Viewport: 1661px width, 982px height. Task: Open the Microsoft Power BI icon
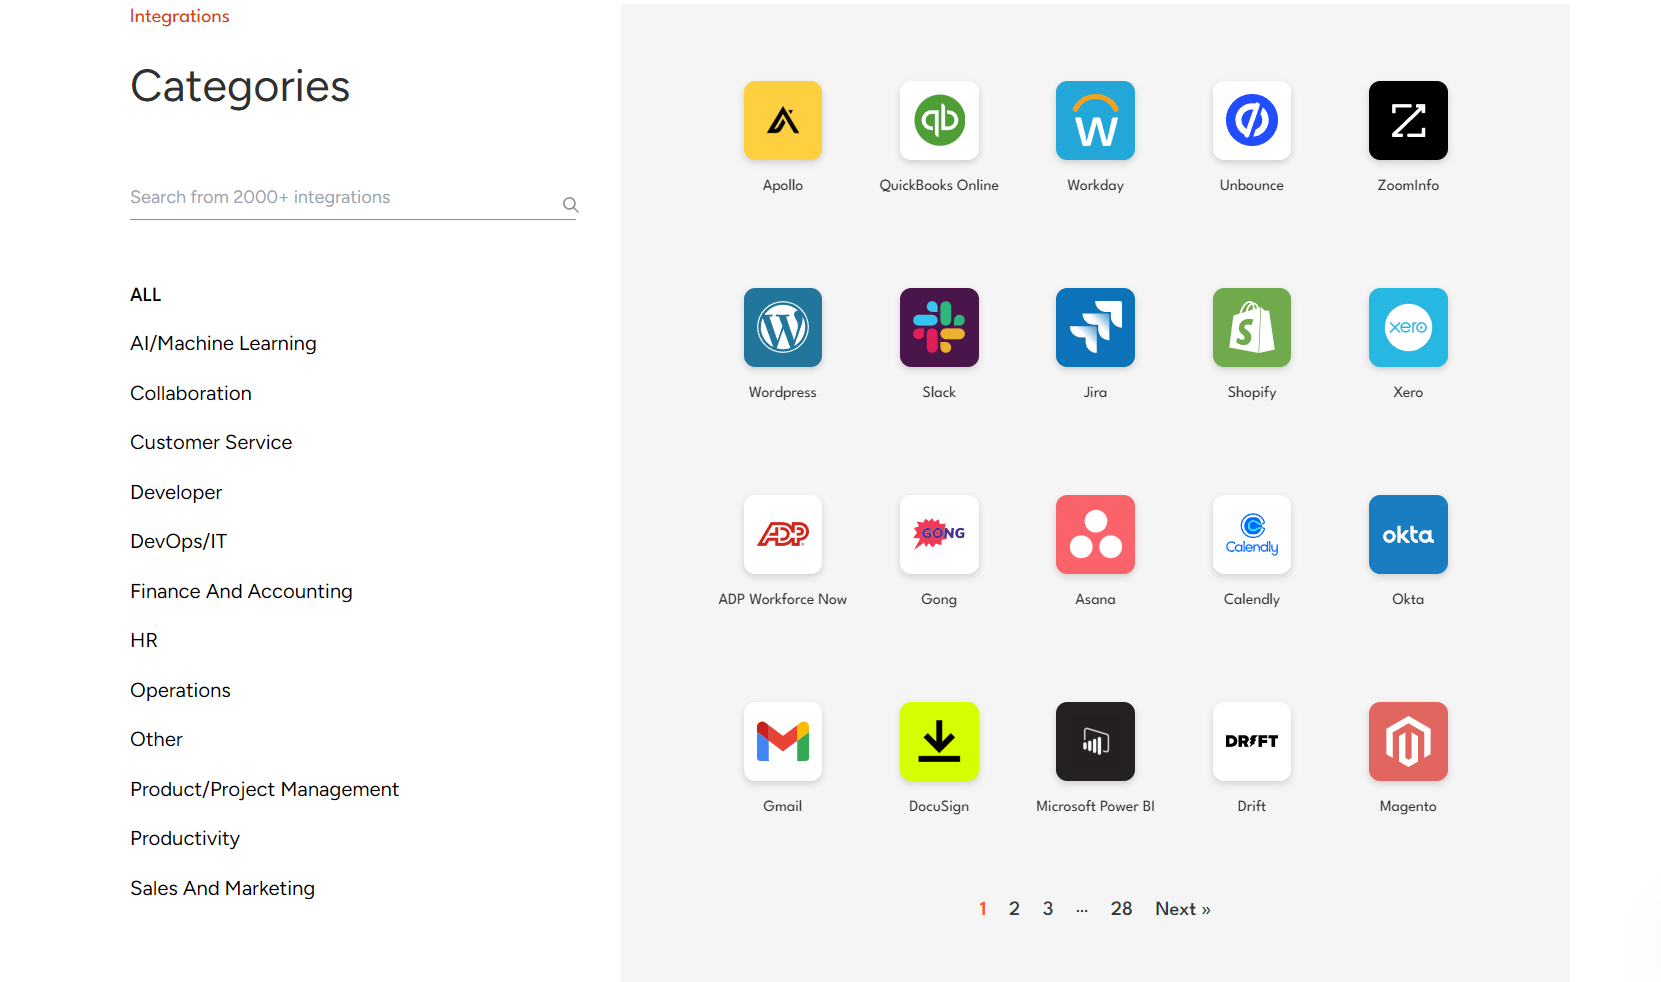(1095, 741)
